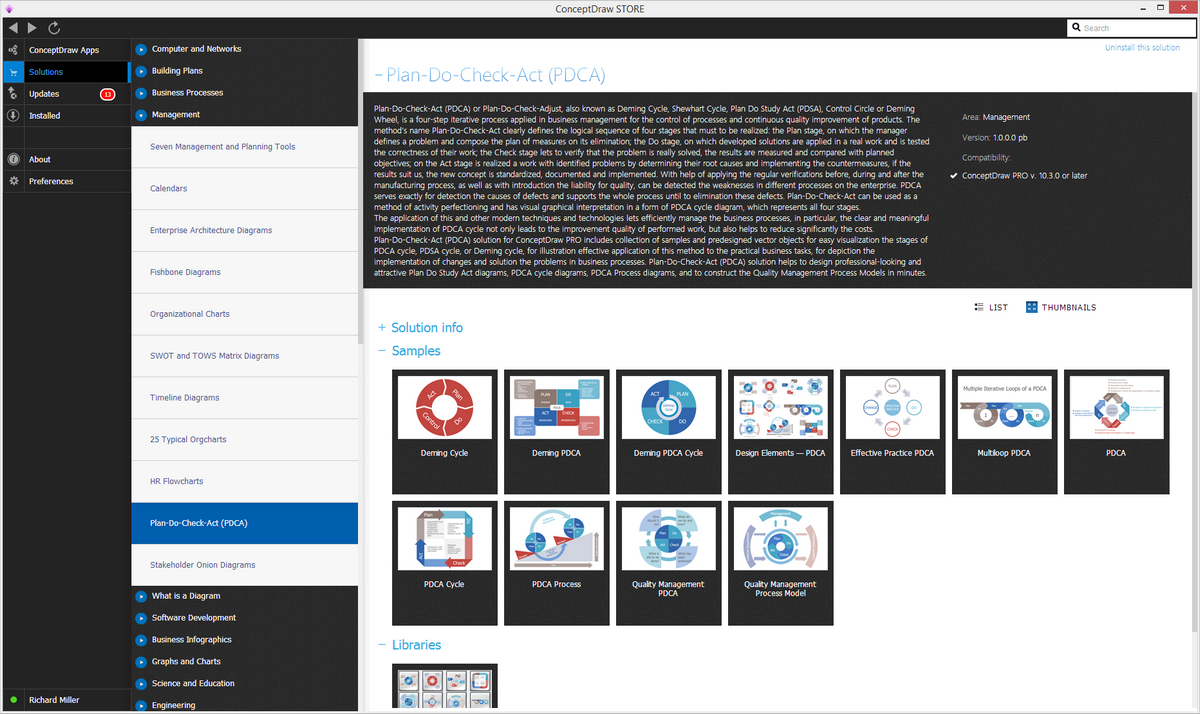Click the solutions list vertical scrollbar

(360, 190)
